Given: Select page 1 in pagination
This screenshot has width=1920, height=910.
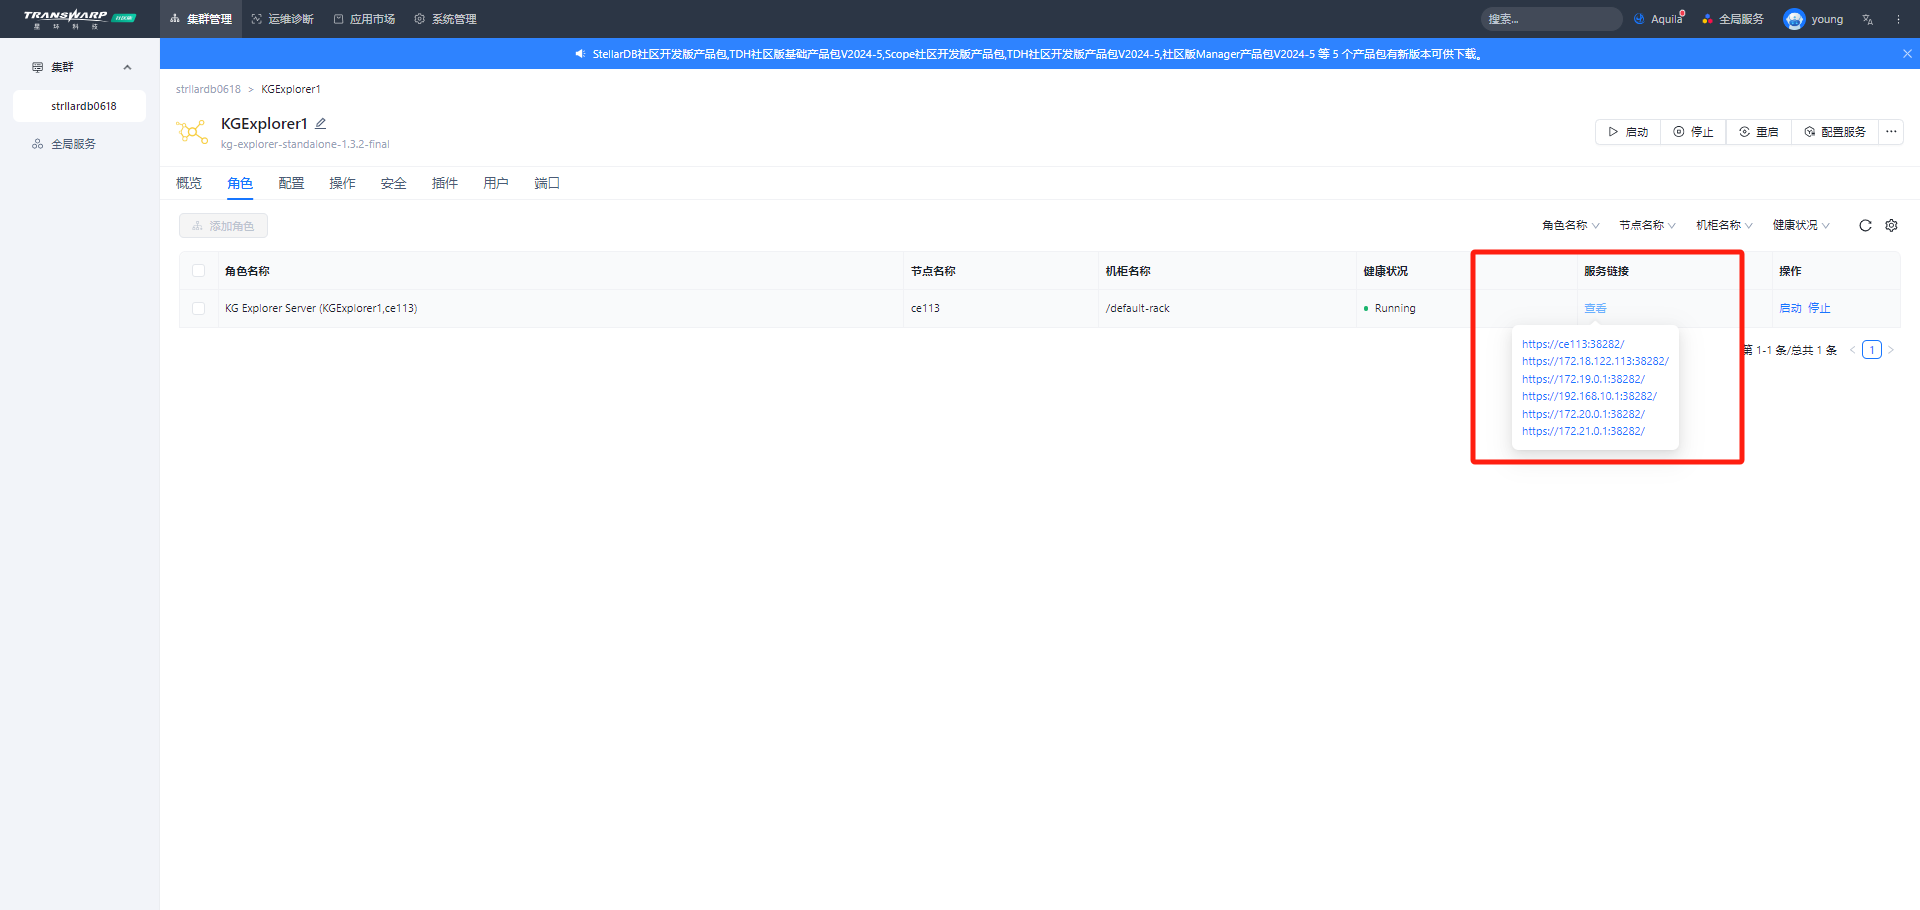Looking at the screenshot, I should pos(1872,350).
